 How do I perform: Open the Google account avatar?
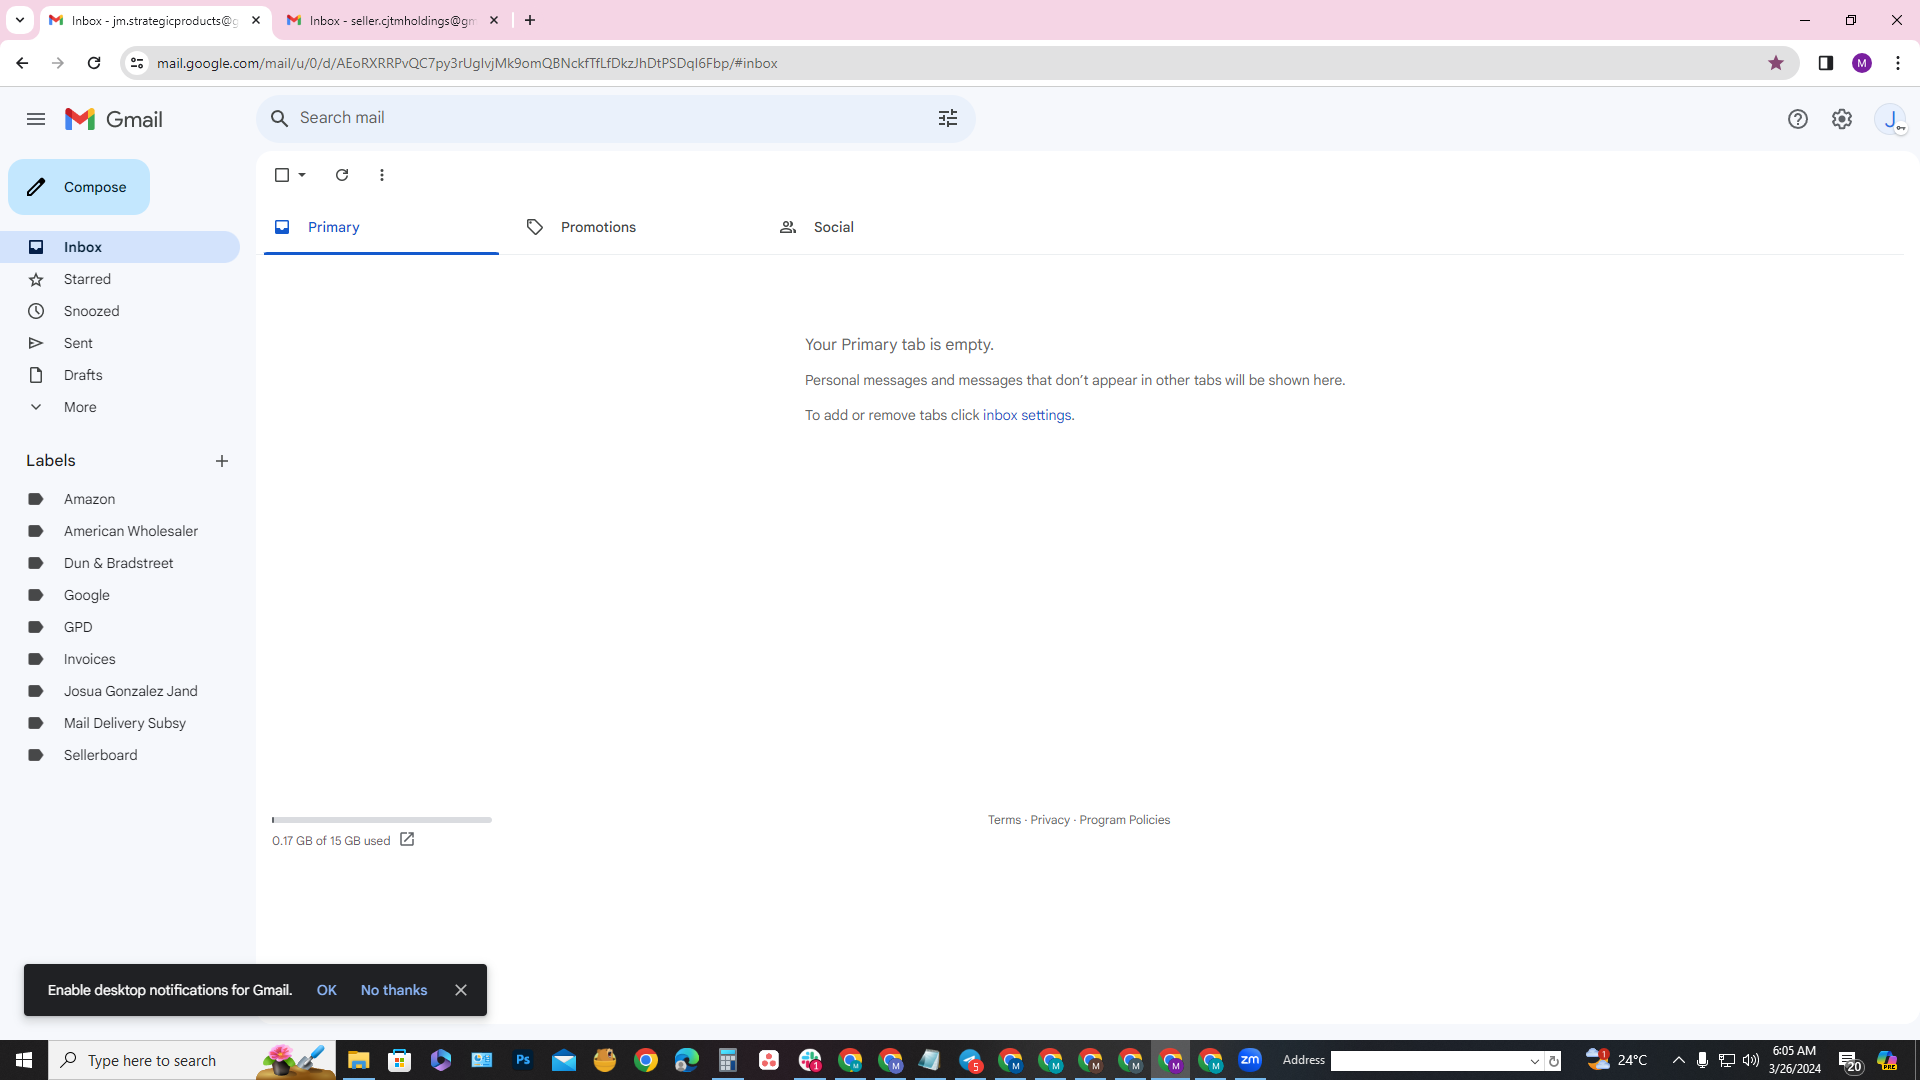[x=1891, y=119]
